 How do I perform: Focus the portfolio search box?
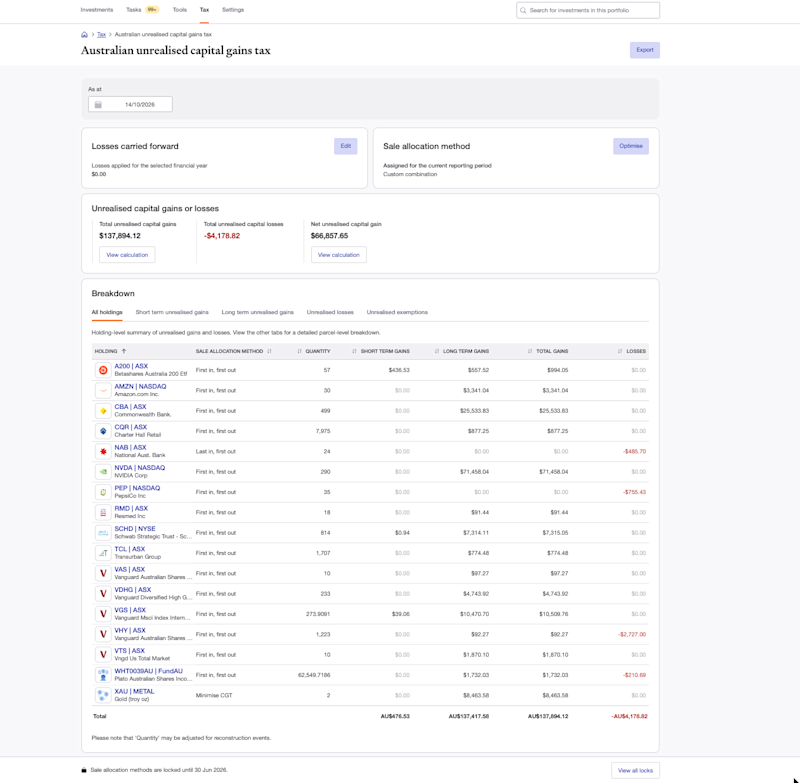(588, 10)
